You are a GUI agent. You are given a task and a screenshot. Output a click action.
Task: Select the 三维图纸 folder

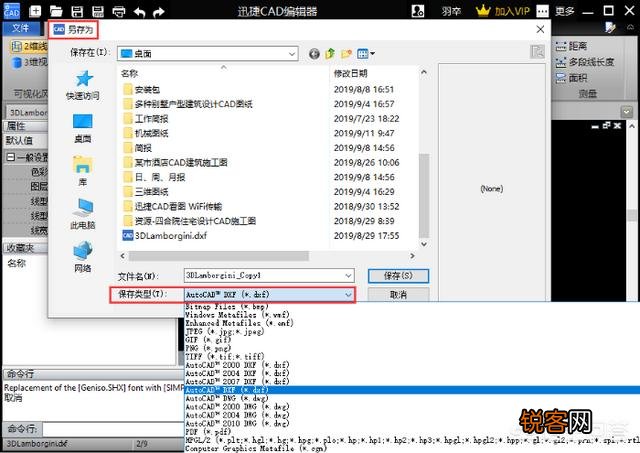(145, 192)
